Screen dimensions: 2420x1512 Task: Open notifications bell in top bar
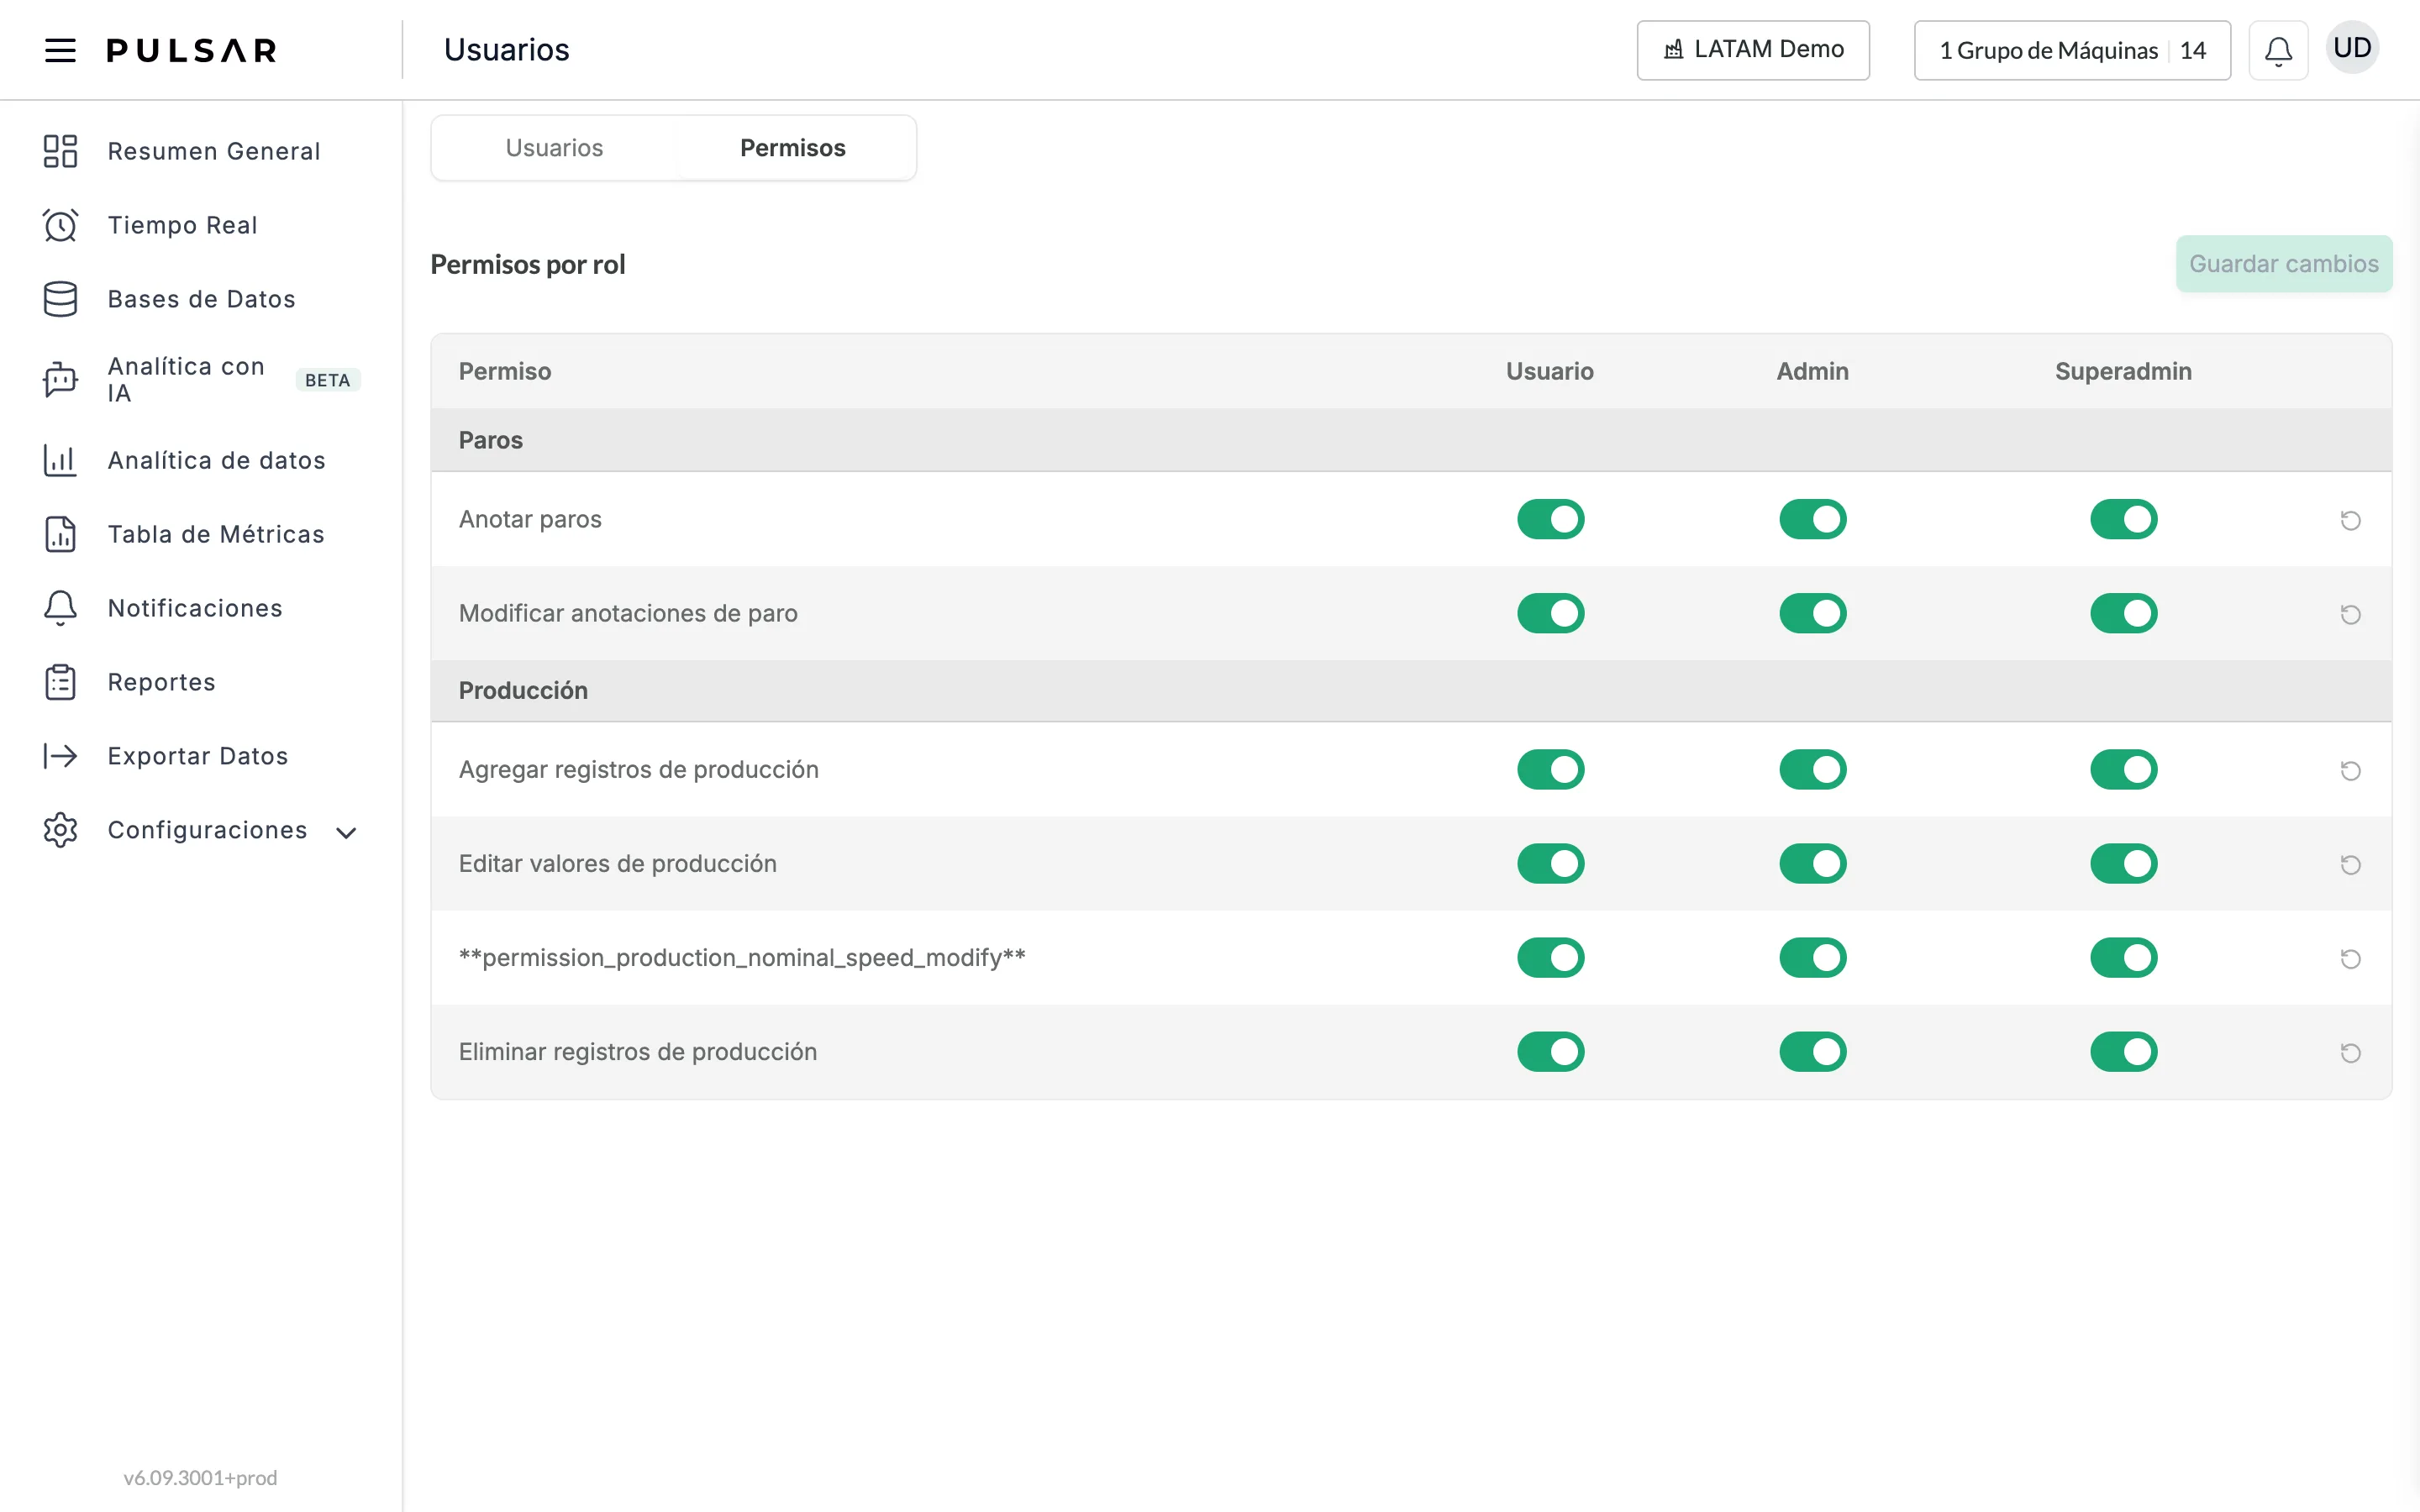point(2278,50)
